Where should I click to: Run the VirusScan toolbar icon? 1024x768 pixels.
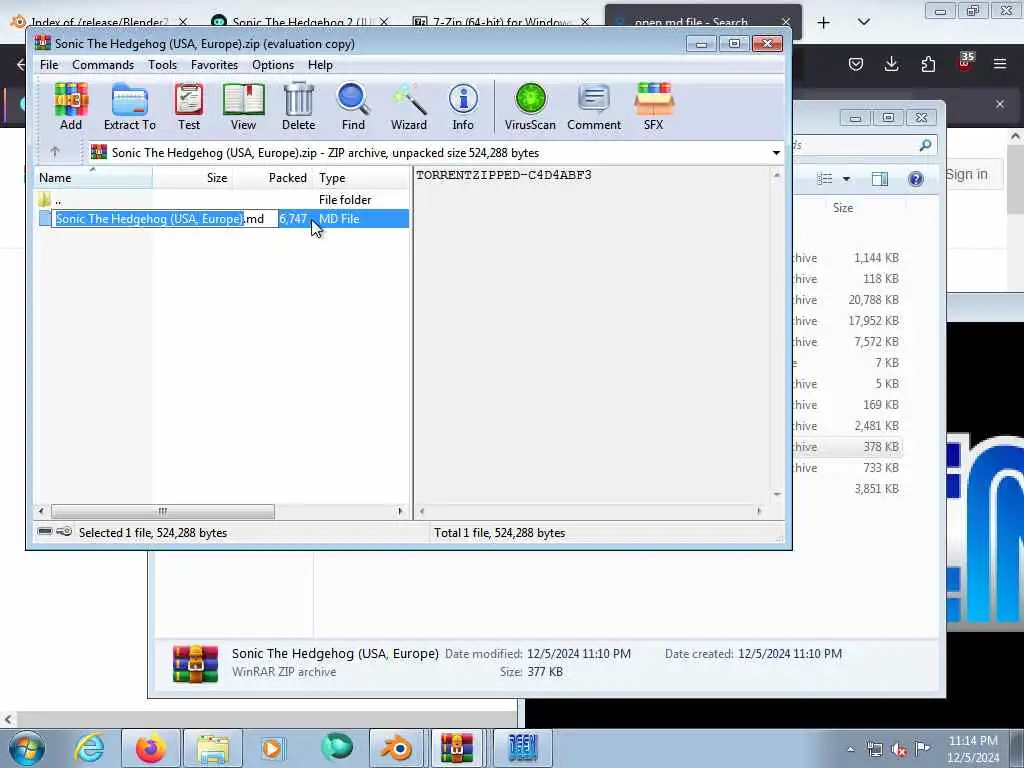click(530, 107)
